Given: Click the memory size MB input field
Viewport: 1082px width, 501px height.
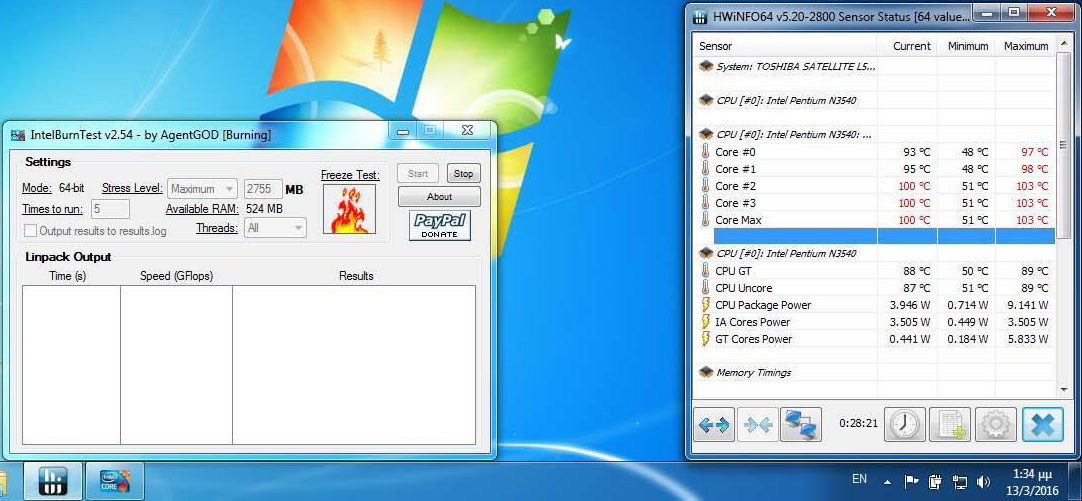Looking at the screenshot, I should pyautogui.click(x=263, y=189).
